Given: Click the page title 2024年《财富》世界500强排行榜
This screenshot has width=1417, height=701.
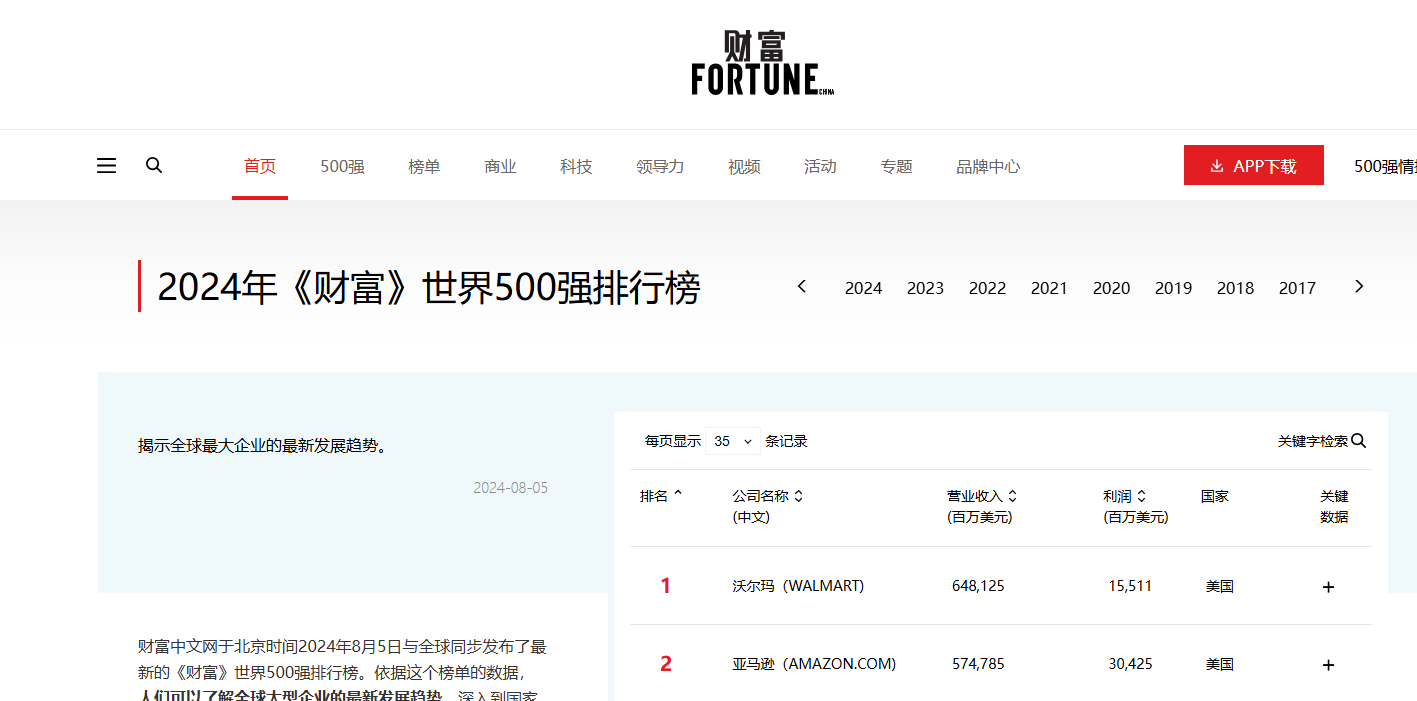Looking at the screenshot, I should click(x=429, y=288).
